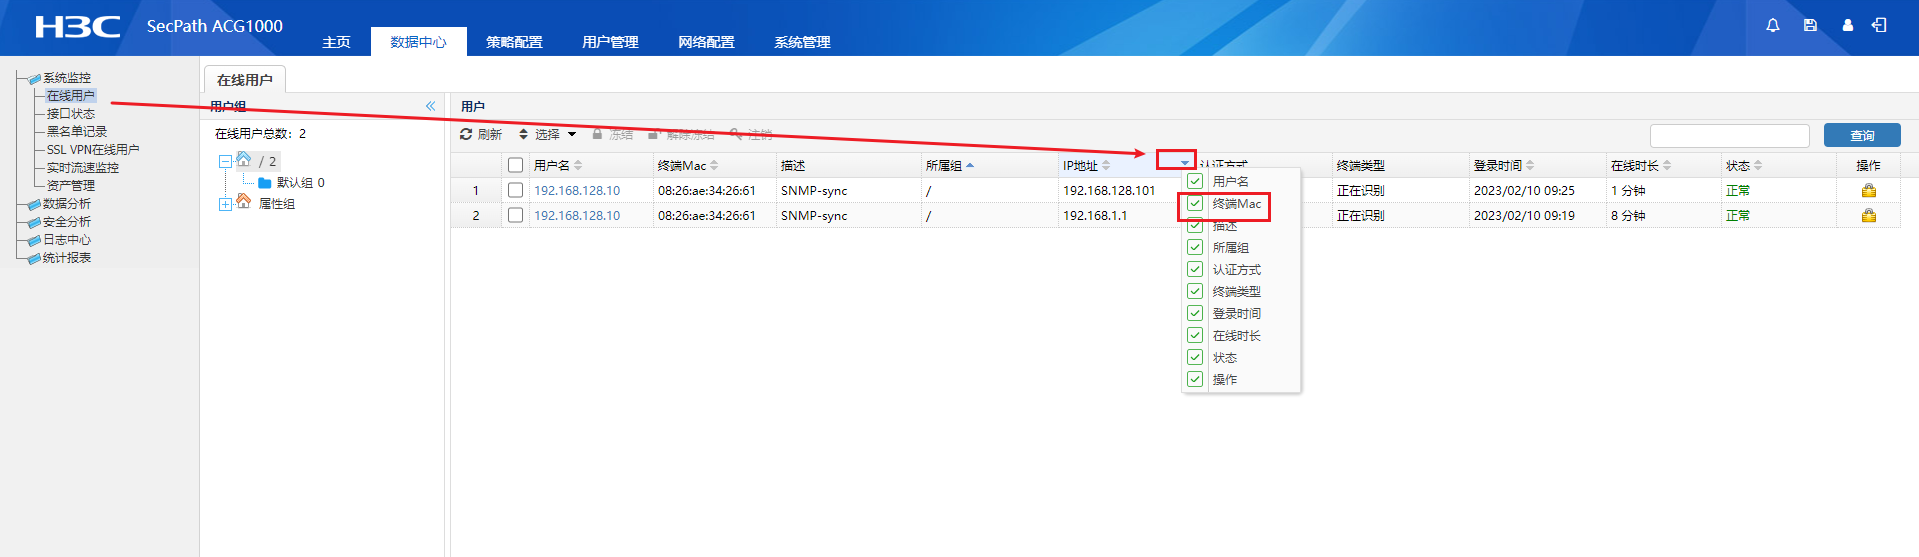Open the 选择 dropdown in toolbar
This screenshot has width=1919, height=557.
(547, 134)
